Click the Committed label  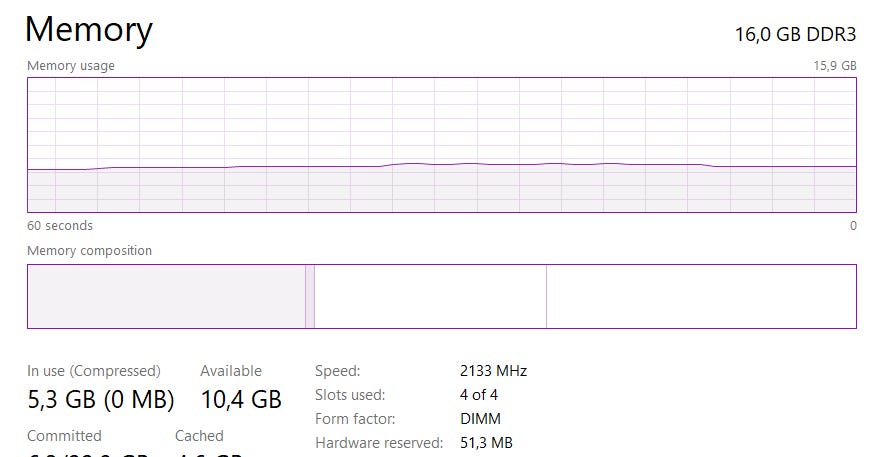64,436
